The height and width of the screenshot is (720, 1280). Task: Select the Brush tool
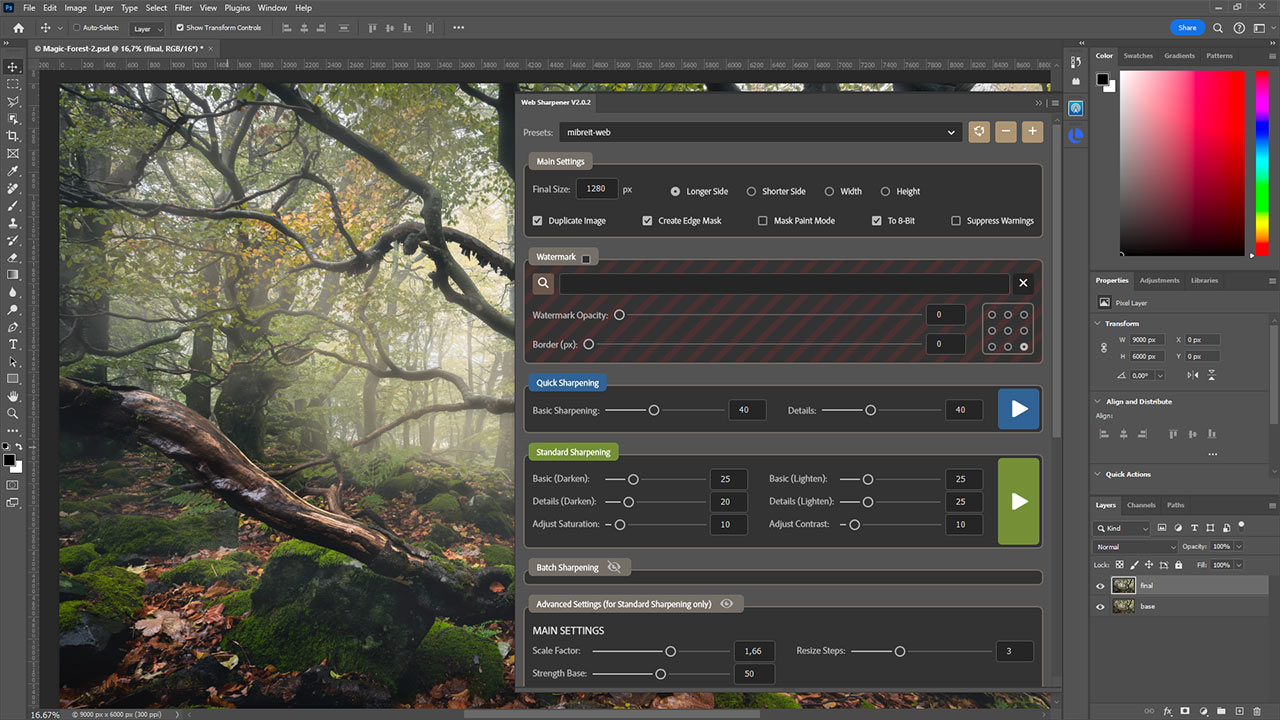[12, 207]
